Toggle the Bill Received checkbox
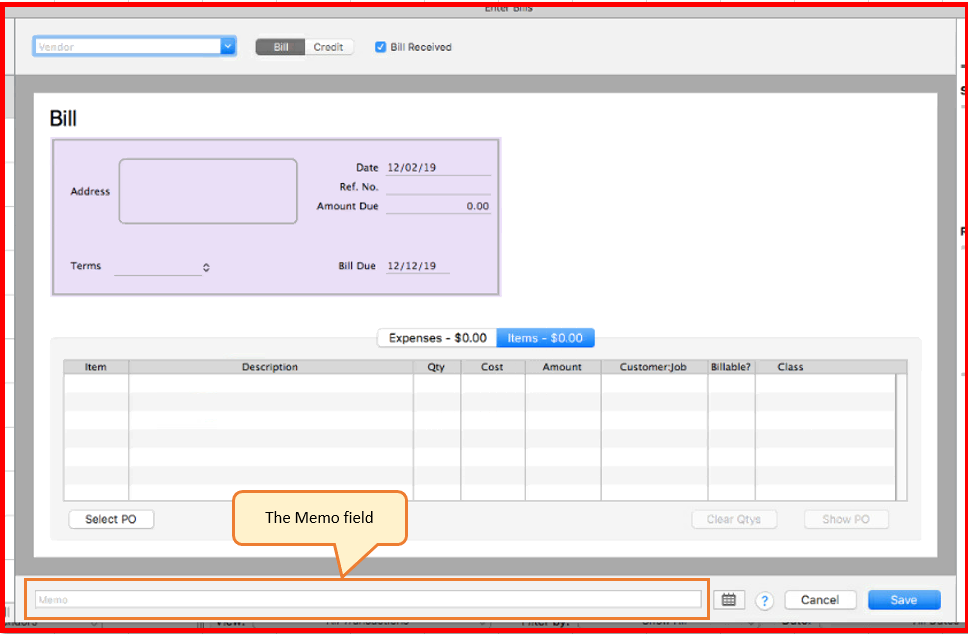 380,47
